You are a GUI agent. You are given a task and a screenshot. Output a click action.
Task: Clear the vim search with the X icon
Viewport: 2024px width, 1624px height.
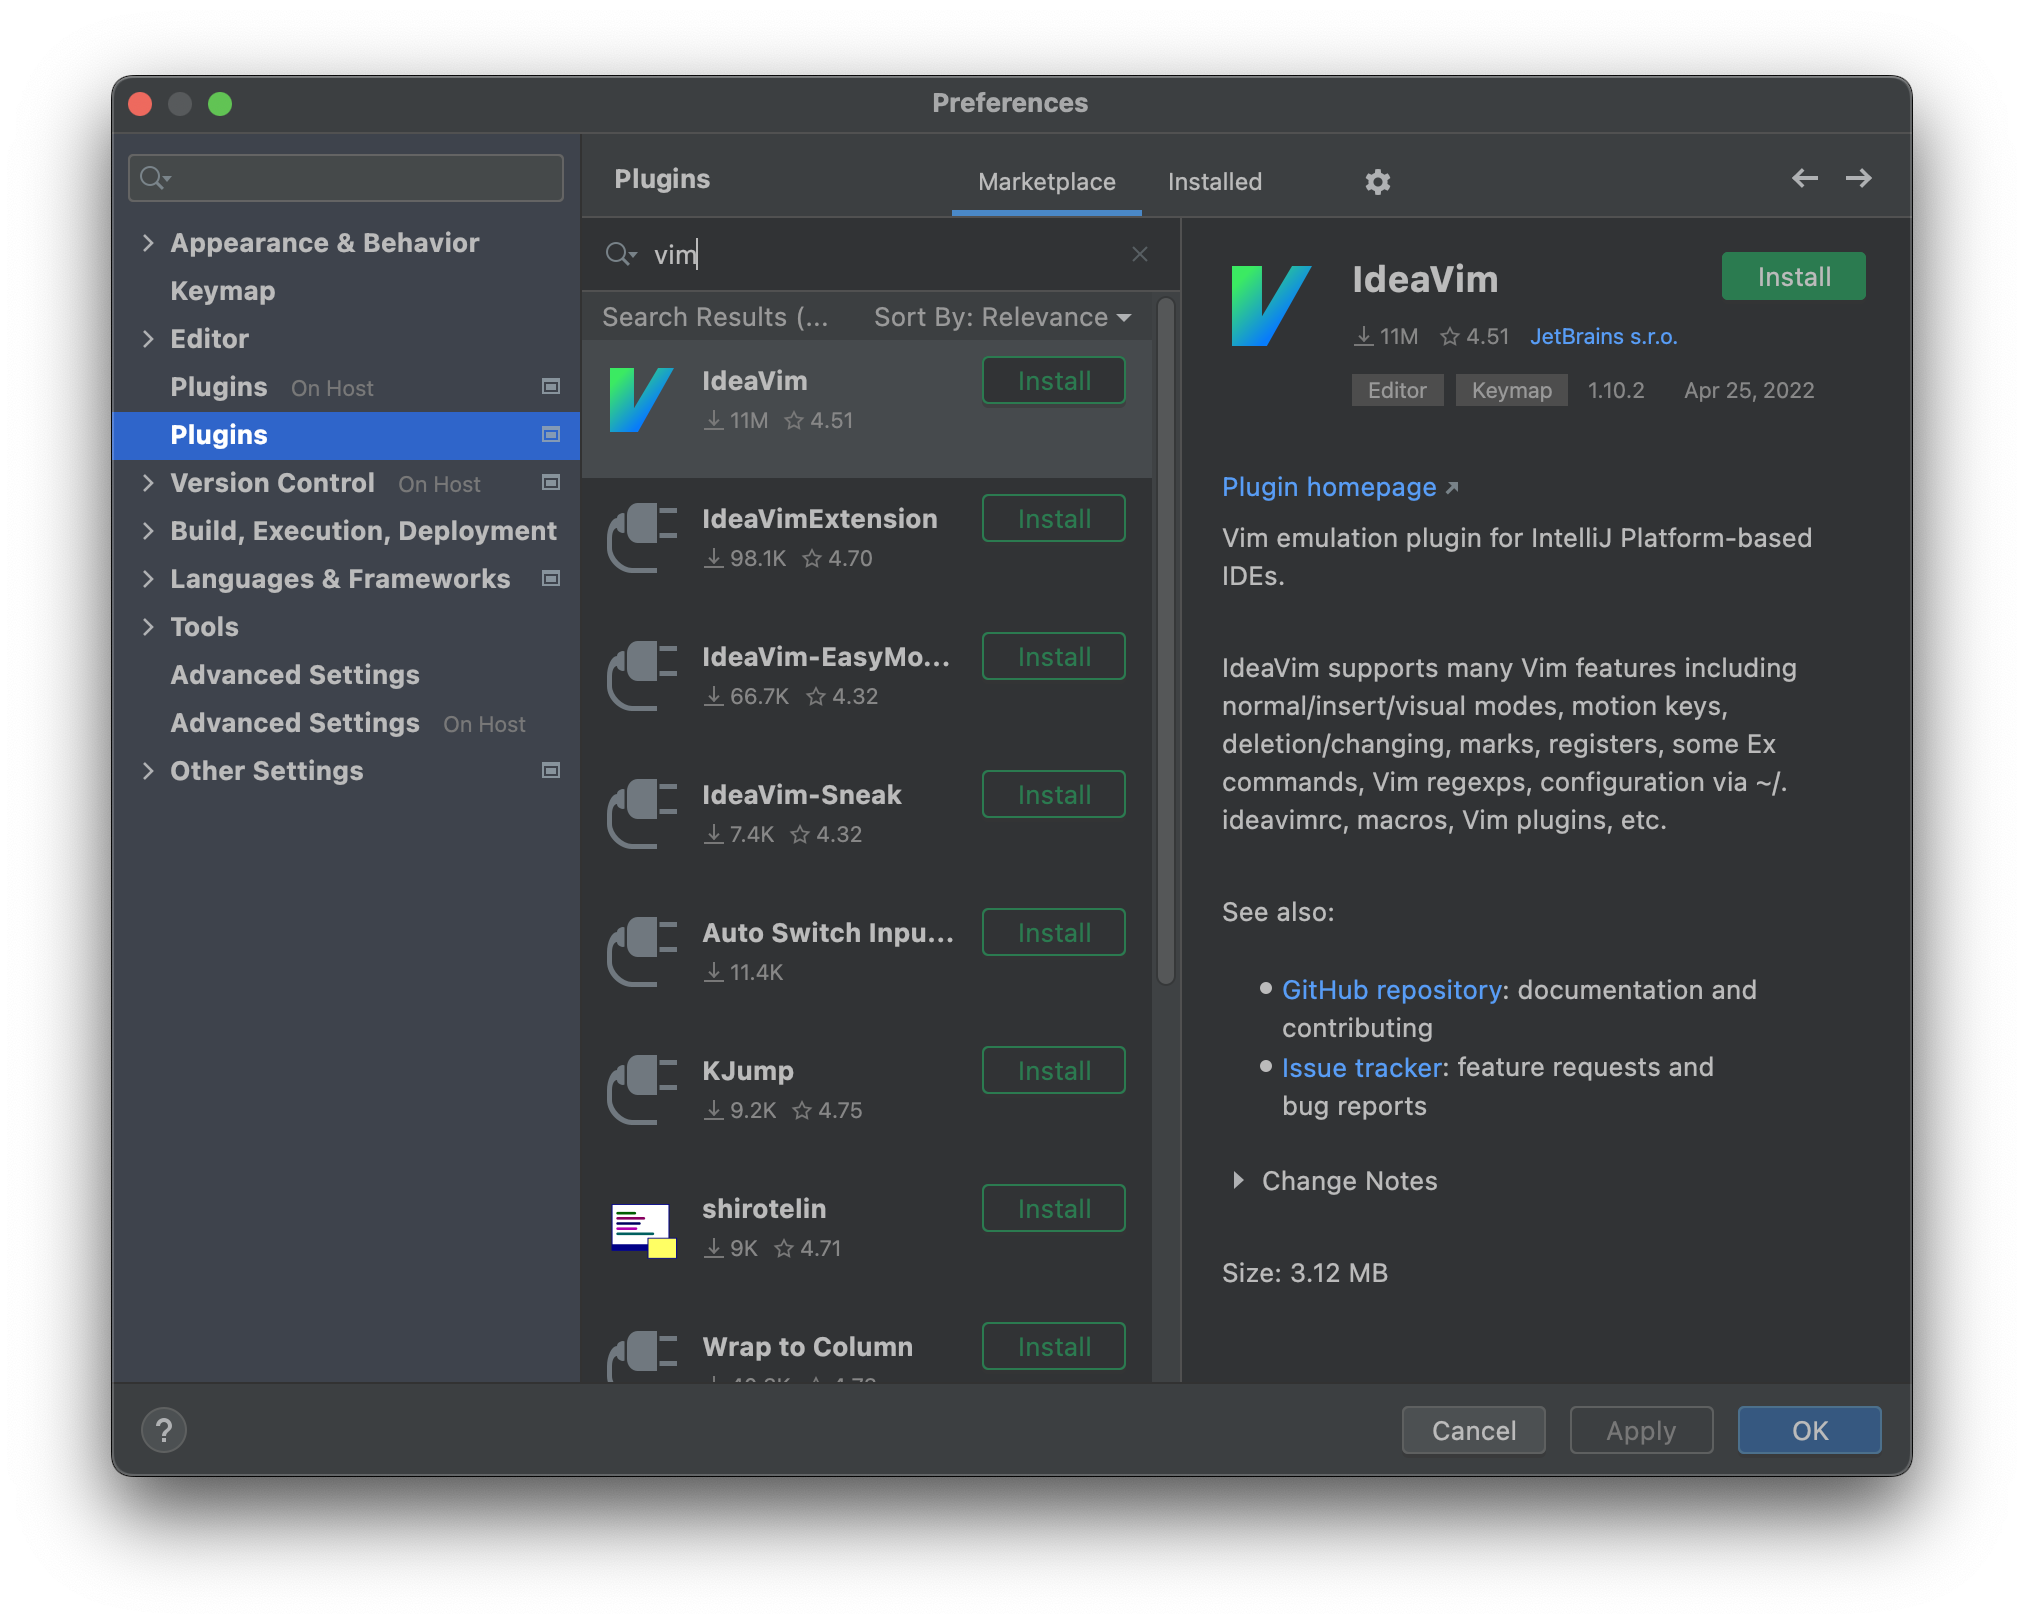tap(1139, 254)
